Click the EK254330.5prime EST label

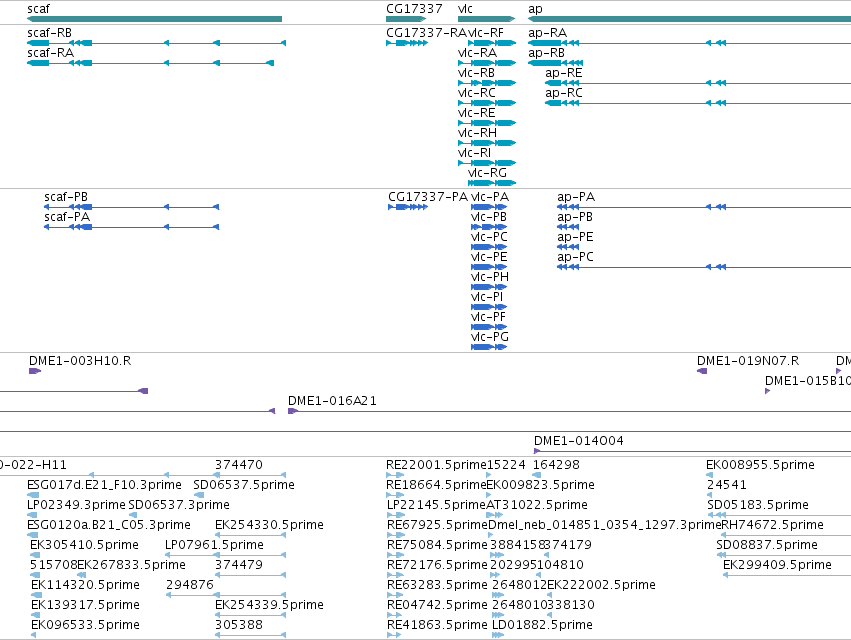tap(269, 525)
